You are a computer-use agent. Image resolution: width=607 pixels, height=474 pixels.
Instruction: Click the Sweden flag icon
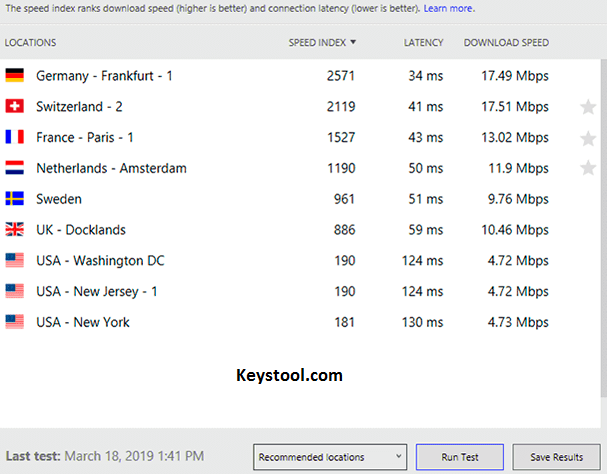tap(15, 199)
